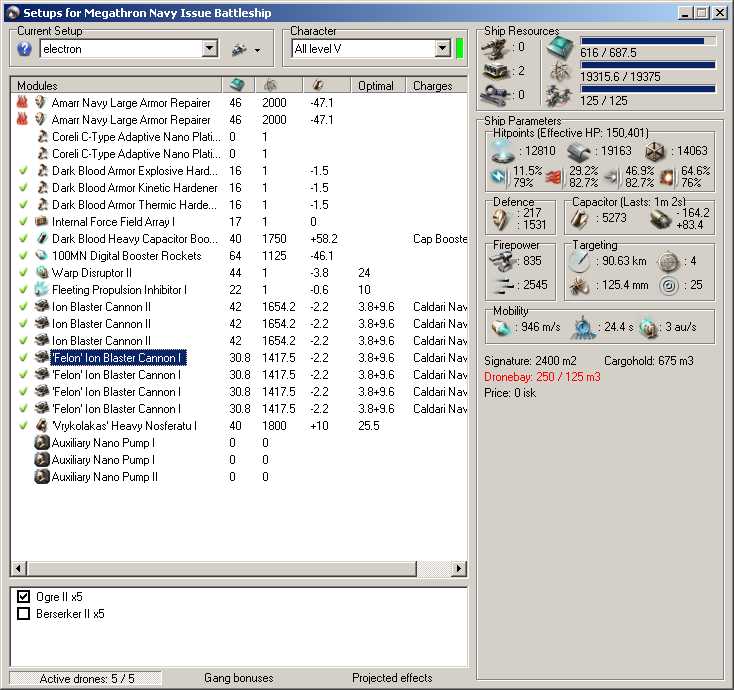Image resolution: width=734 pixels, height=690 pixels.
Task: Open the Character dropdown showing All level V
Action: pyautogui.click(x=442, y=48)
